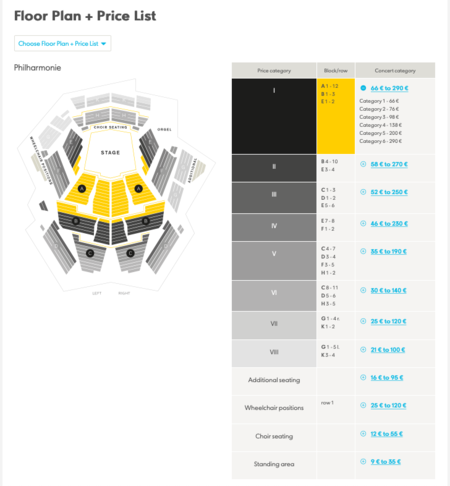Click the yellow A1-12 block cell
Viewport: 450px width, 486px height.
pos(336,116)
